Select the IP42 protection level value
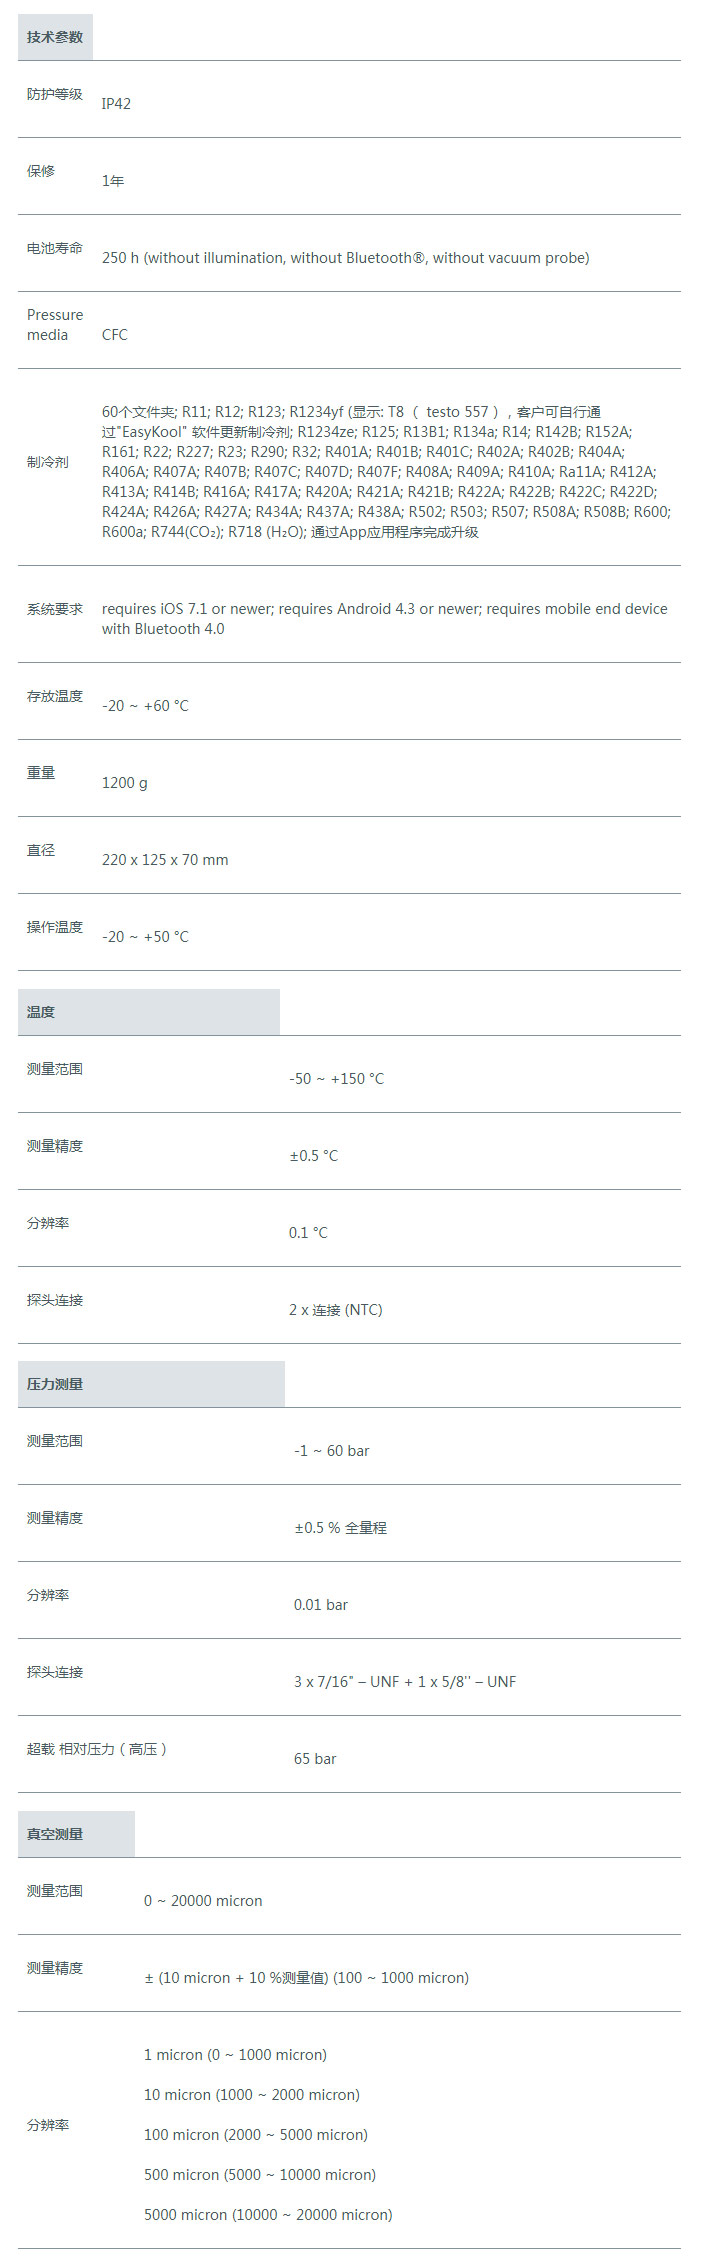703x2257 pixels. point(116,104)
